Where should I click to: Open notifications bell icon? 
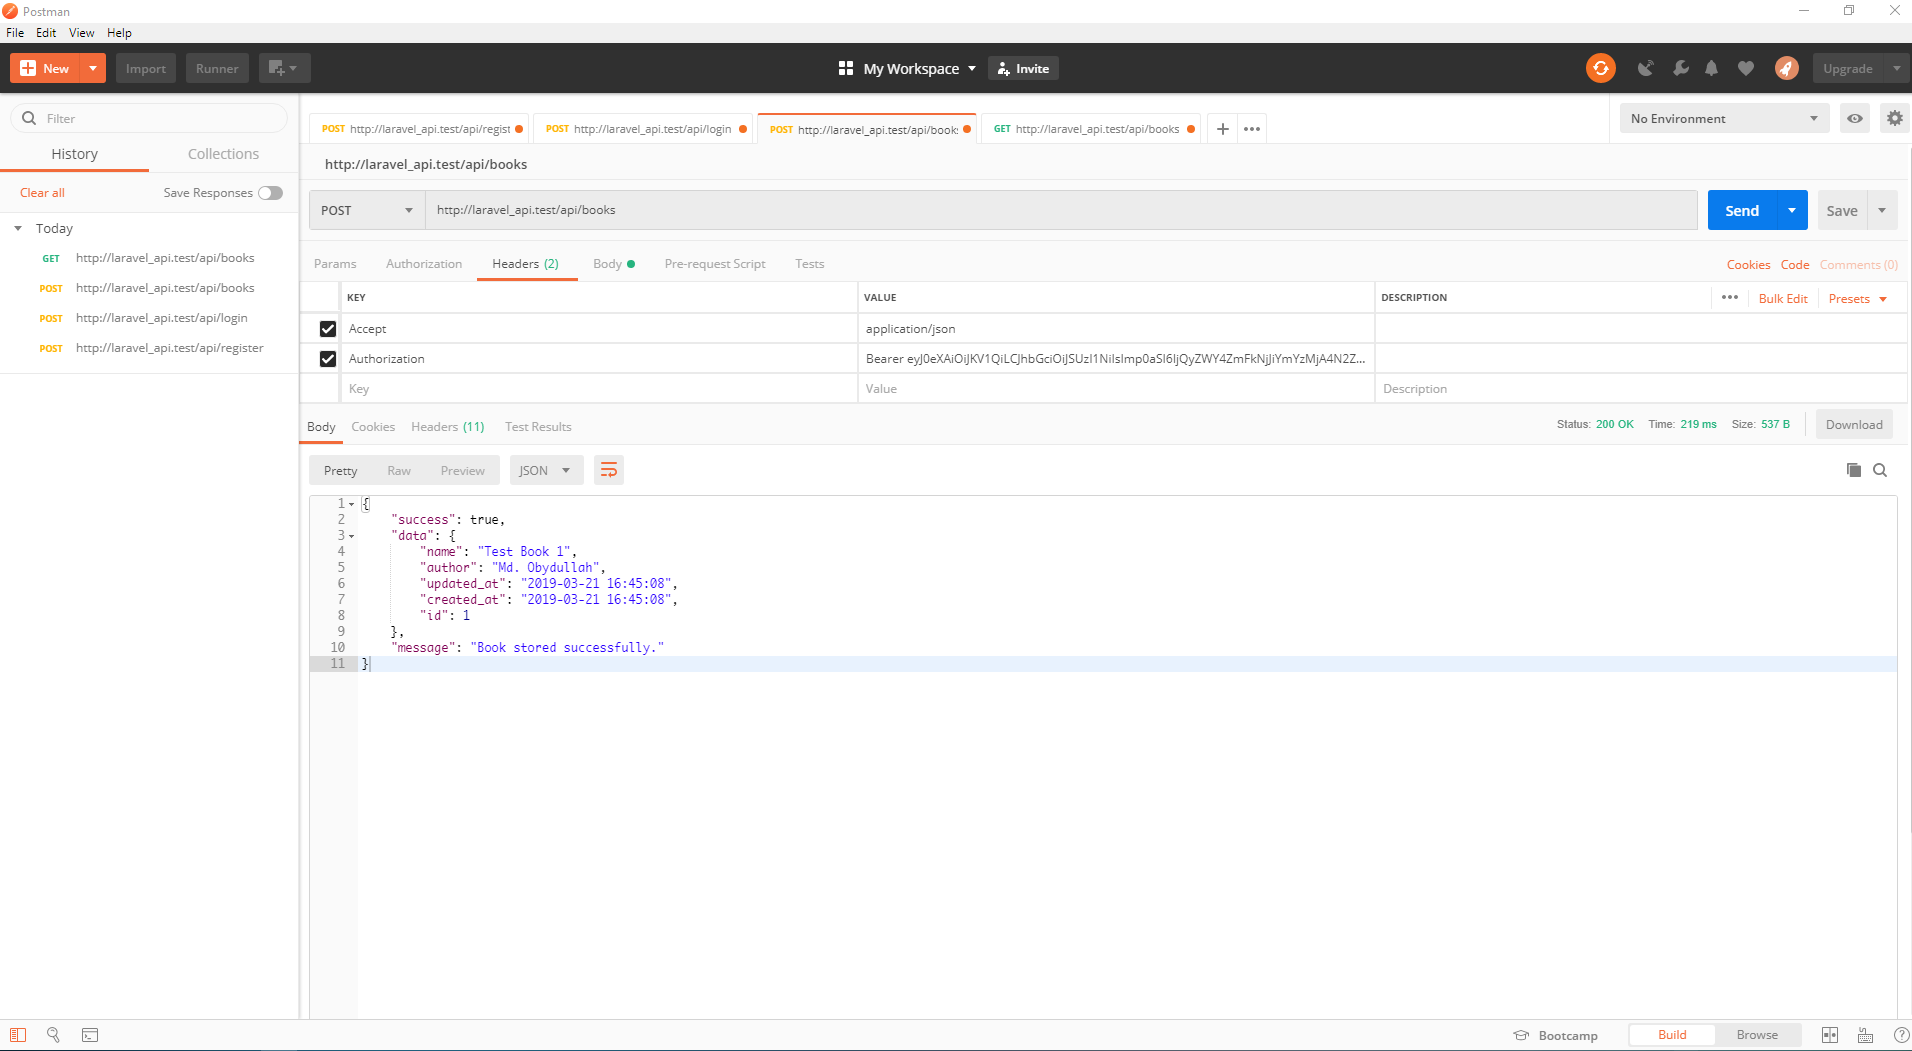point(1712,68)
